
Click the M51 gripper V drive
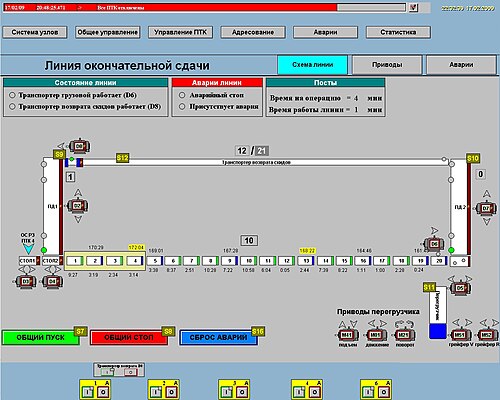click(460, 334)
